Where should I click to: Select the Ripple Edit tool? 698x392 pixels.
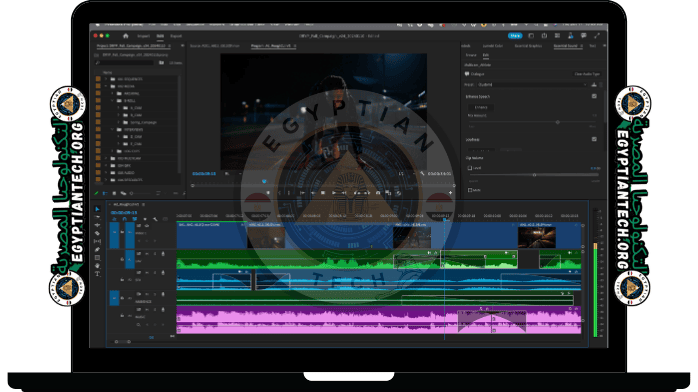97,225
